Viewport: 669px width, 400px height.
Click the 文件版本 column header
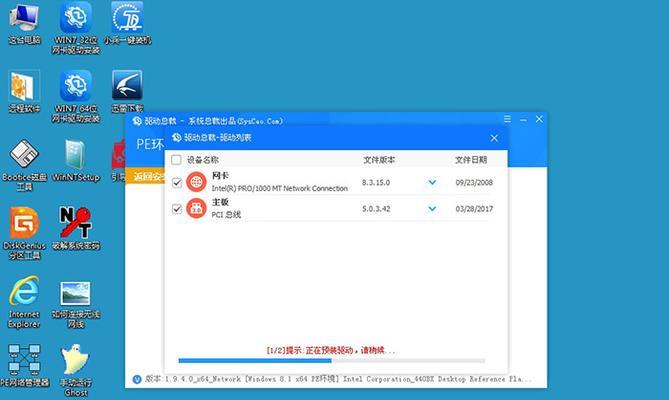[x=379, y=160]
